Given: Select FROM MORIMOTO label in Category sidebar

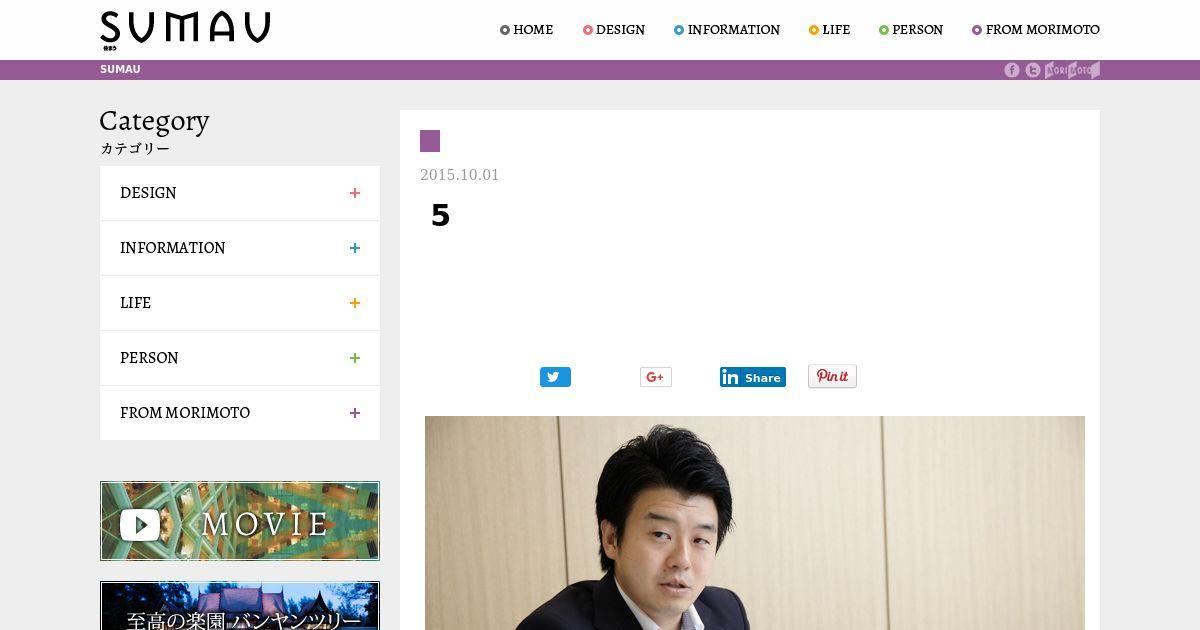Looking at the screenshot, I should point(185,413).
